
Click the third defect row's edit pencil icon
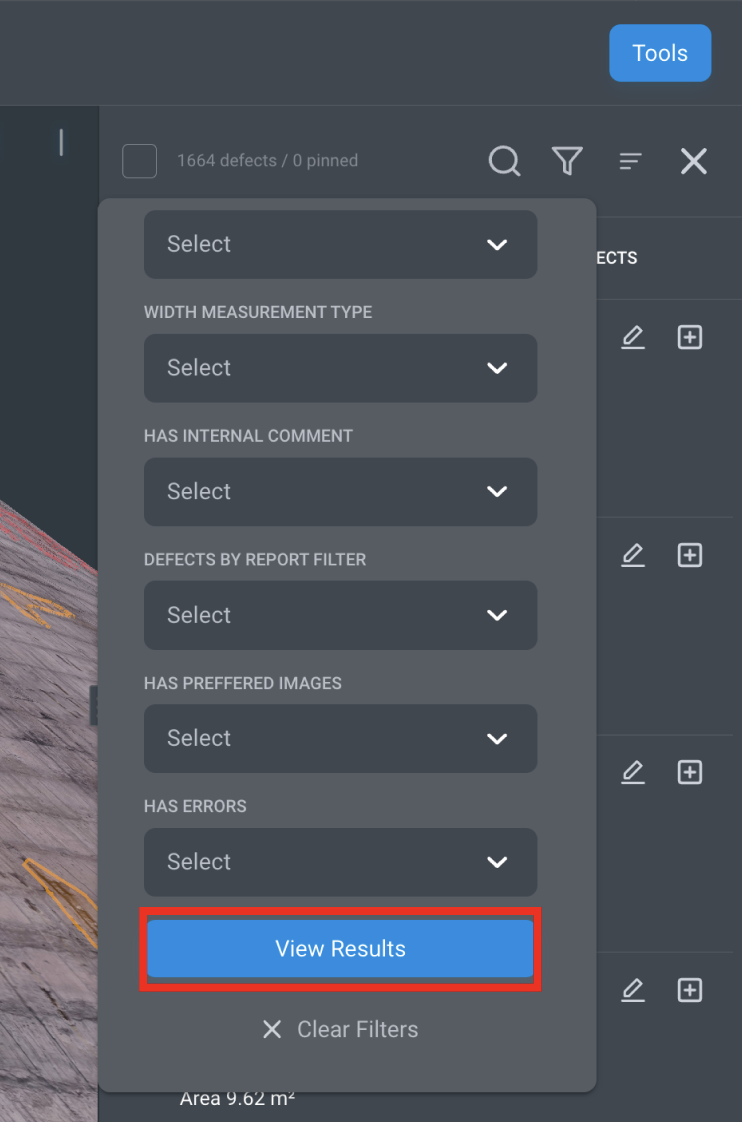pos(633,772)
